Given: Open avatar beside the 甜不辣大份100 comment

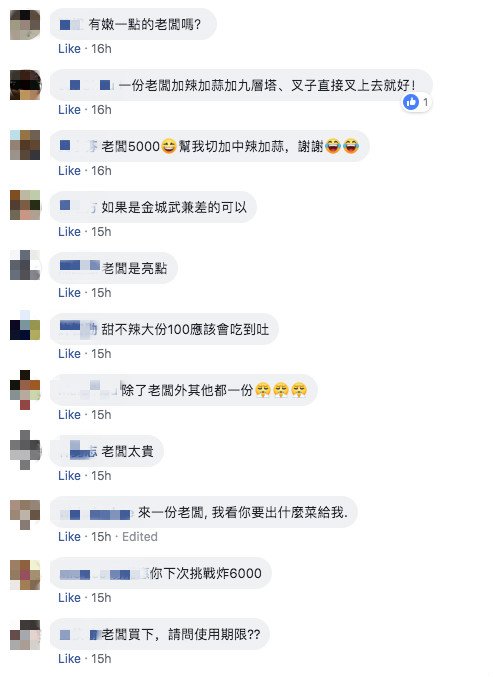Looking at the screenshot, I should point(25,325).
